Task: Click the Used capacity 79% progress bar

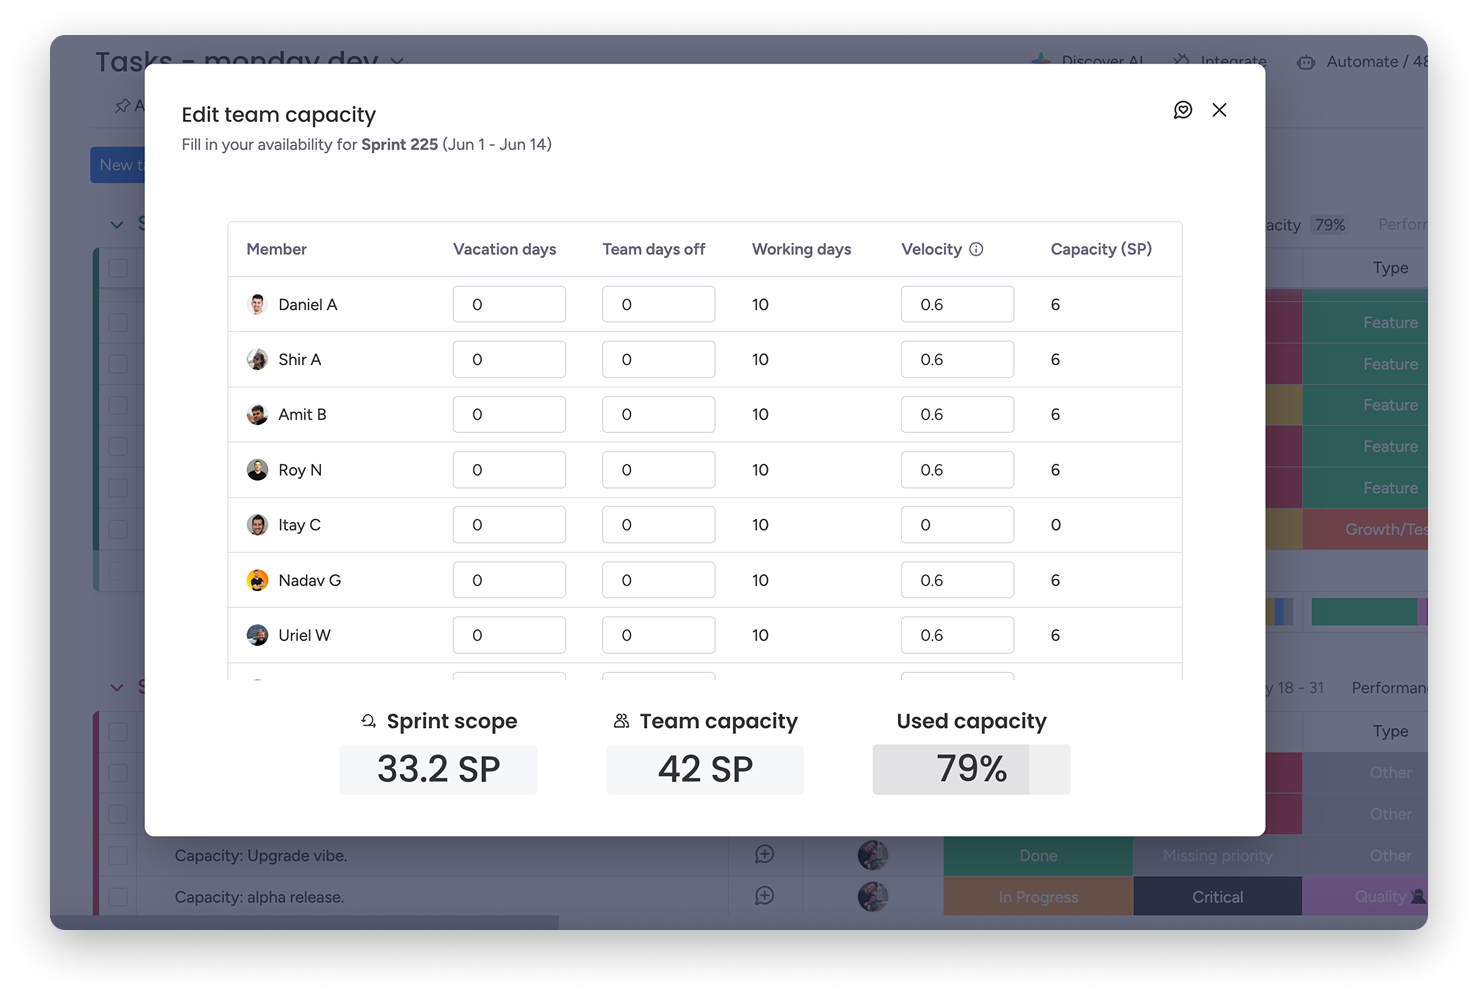Action: [x=971, y=769]
